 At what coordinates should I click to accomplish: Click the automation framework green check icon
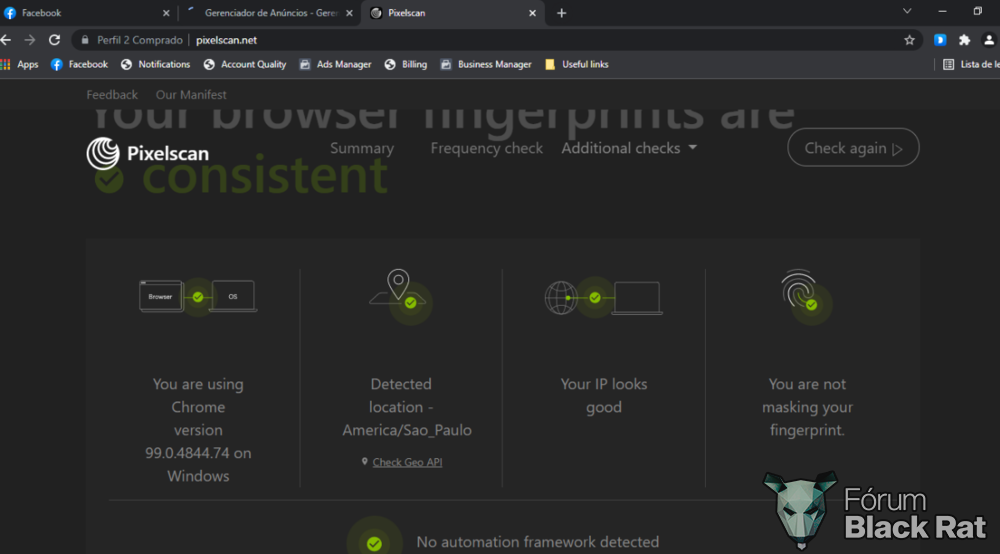pos(374,543)
